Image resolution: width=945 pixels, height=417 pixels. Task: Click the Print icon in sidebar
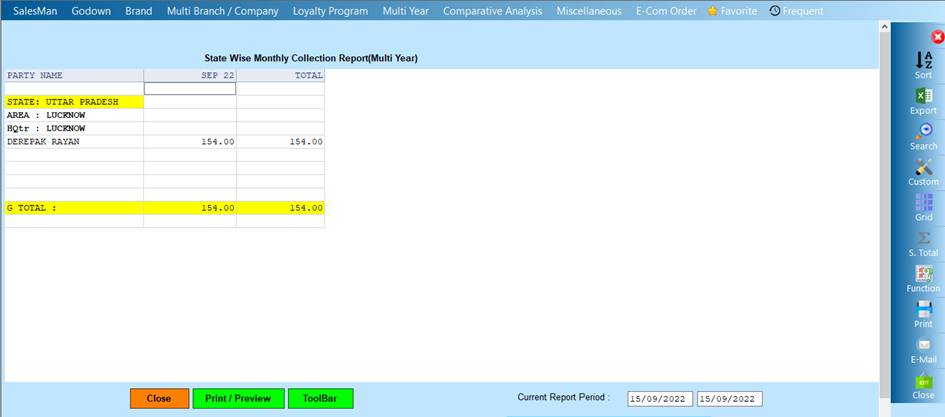click(923, 310)
